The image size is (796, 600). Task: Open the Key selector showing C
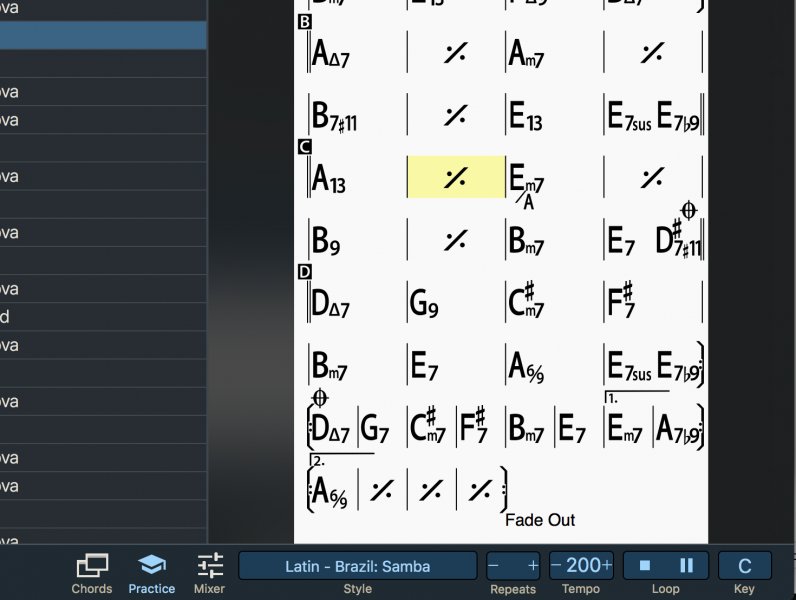click(744, 565)
